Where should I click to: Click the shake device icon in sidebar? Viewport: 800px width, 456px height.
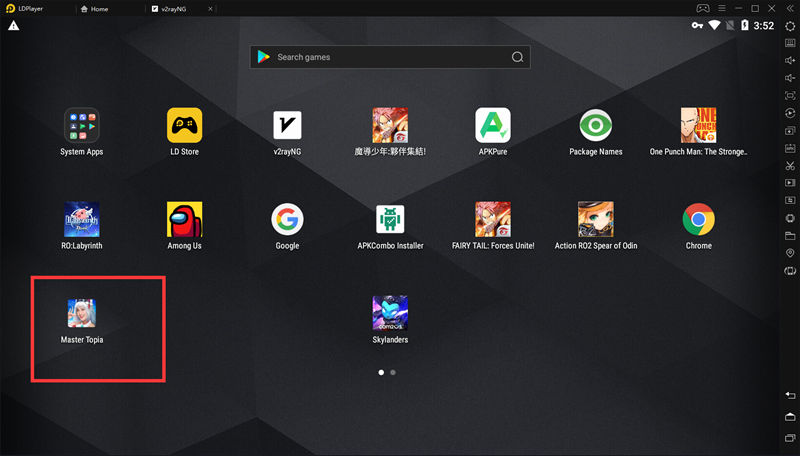790,271
